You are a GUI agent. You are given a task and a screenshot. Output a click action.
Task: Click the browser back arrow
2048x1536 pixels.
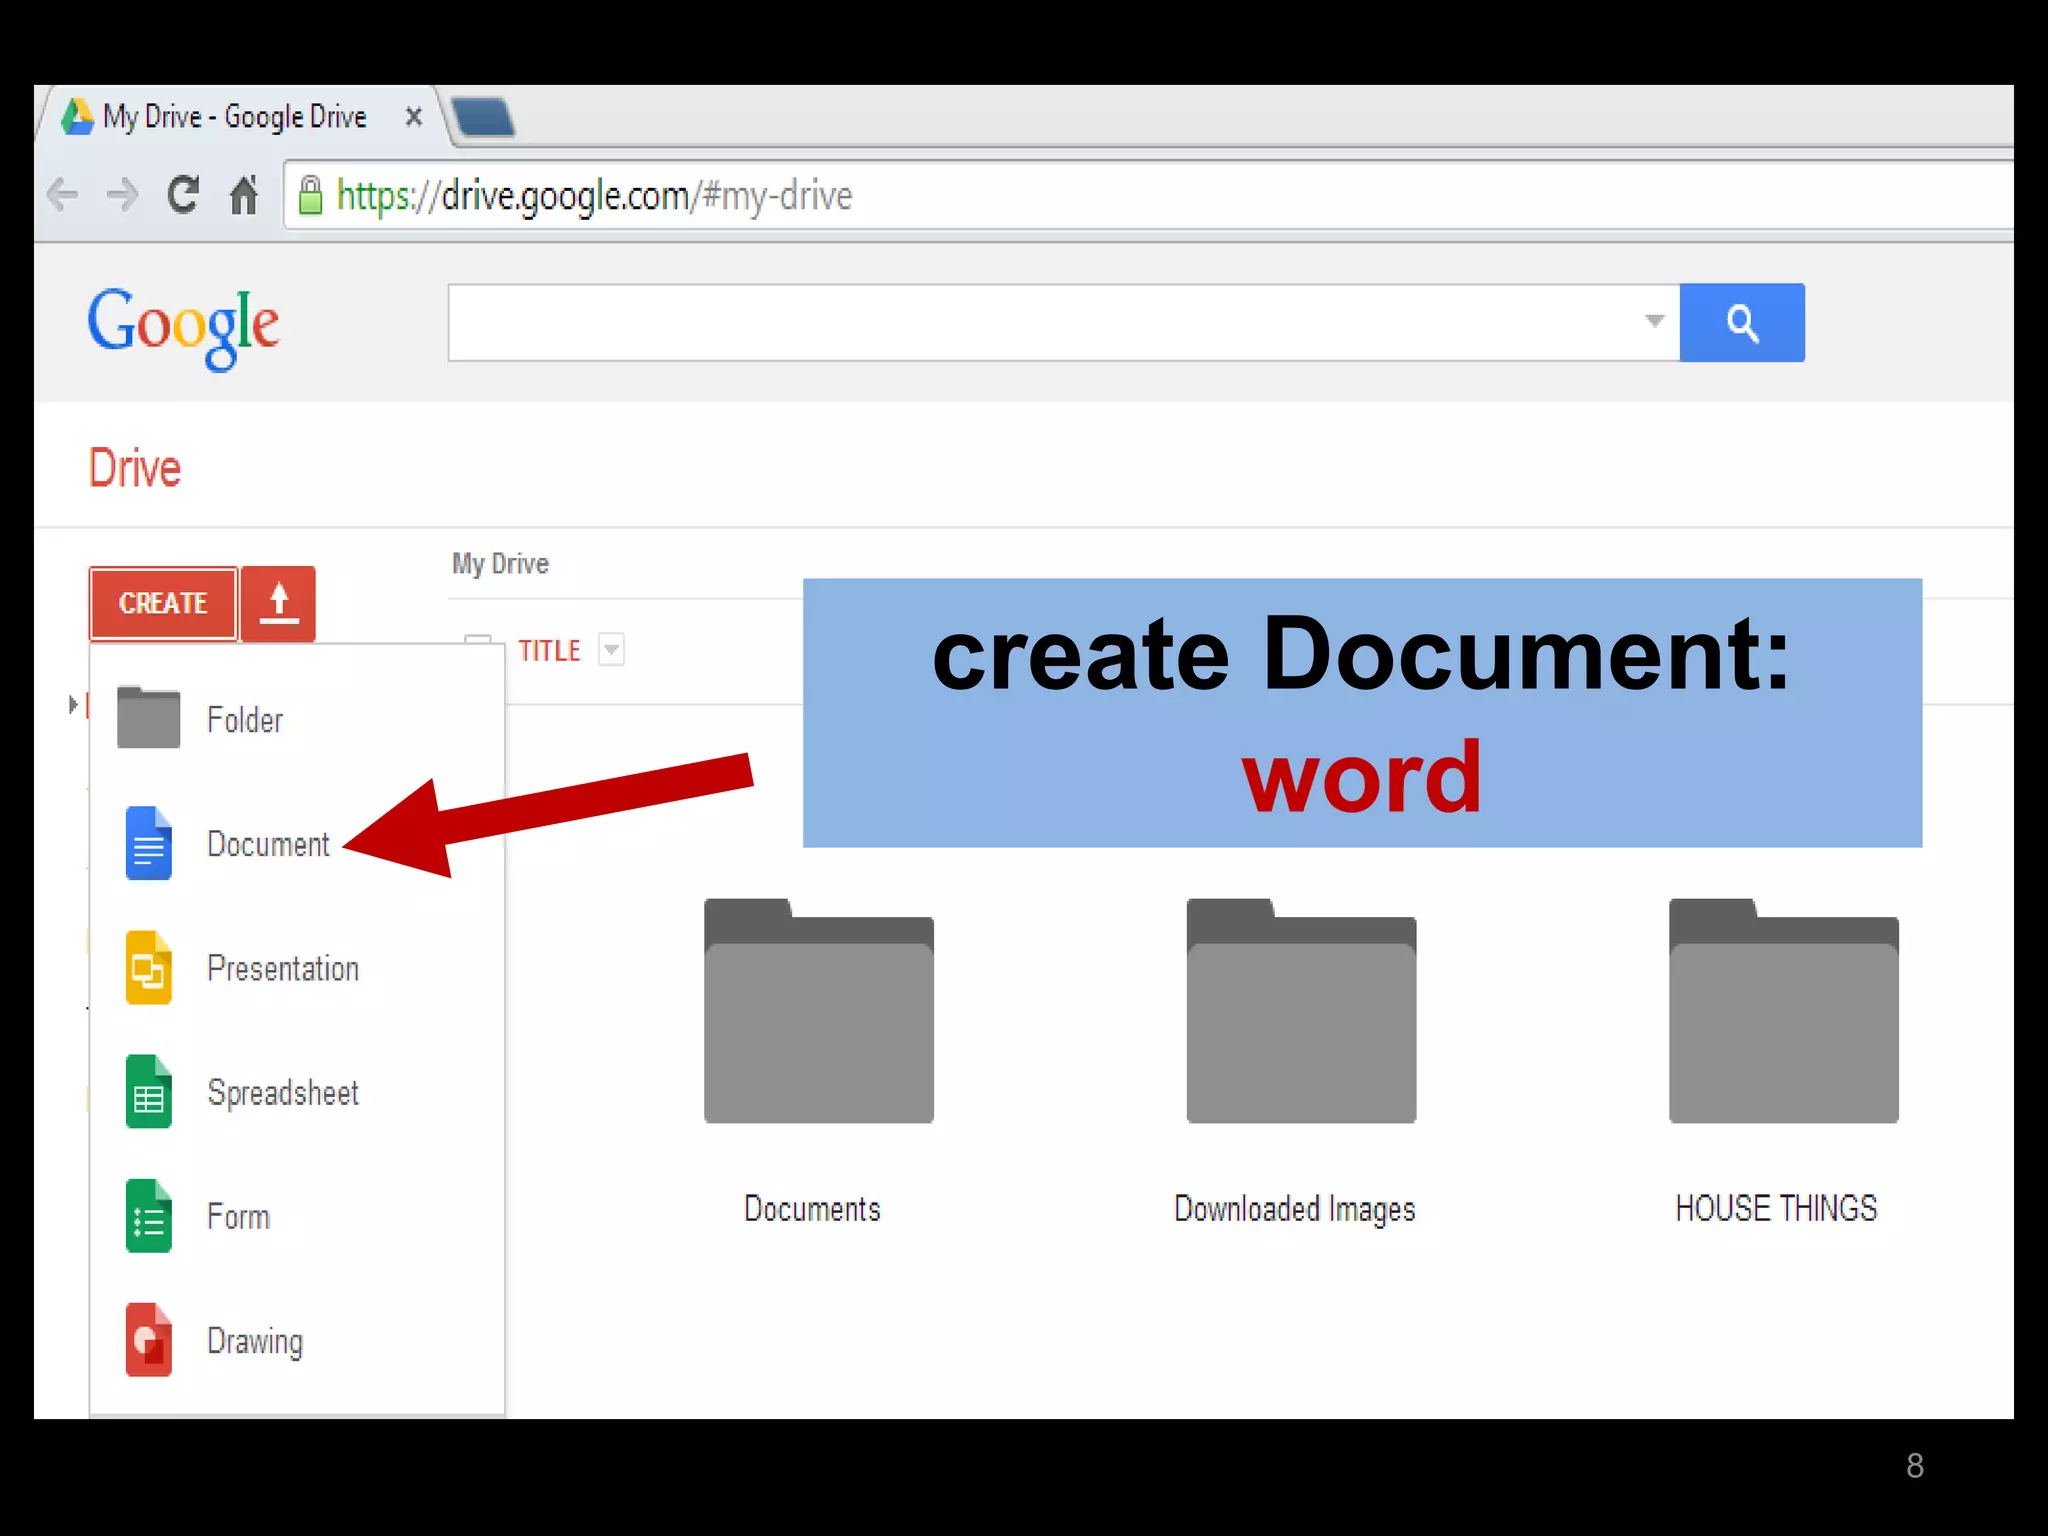[63, 195]
